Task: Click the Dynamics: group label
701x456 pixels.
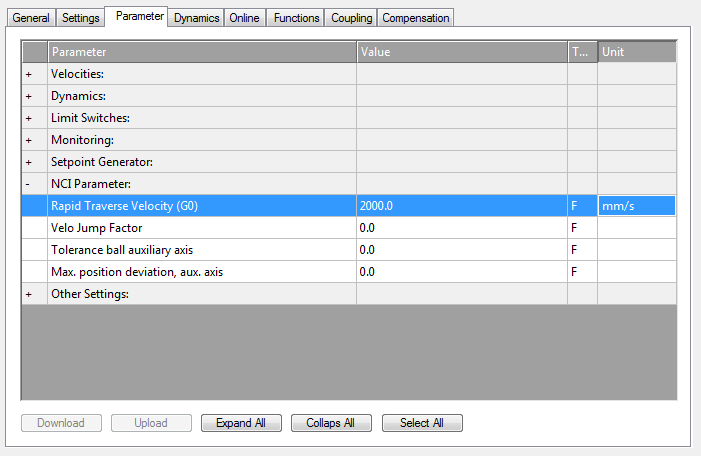Action: (x=78, y=96)
